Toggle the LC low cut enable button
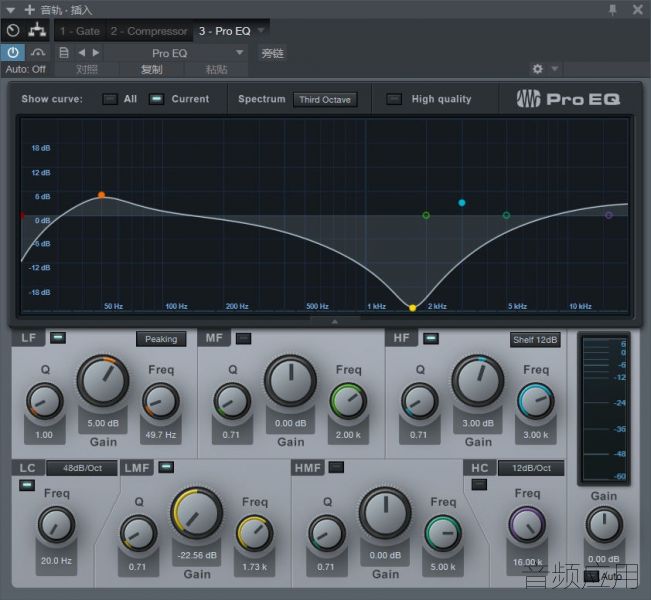 [27, 485]
